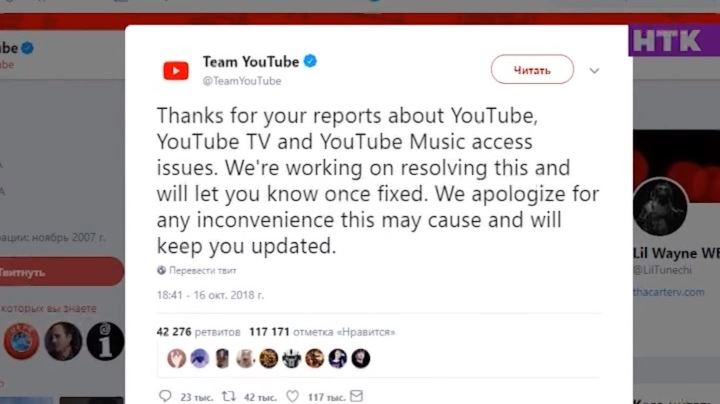Click the first liker avatar in the row
The height and width of the screenshot is (404, 720).
(x=176, y=359)
